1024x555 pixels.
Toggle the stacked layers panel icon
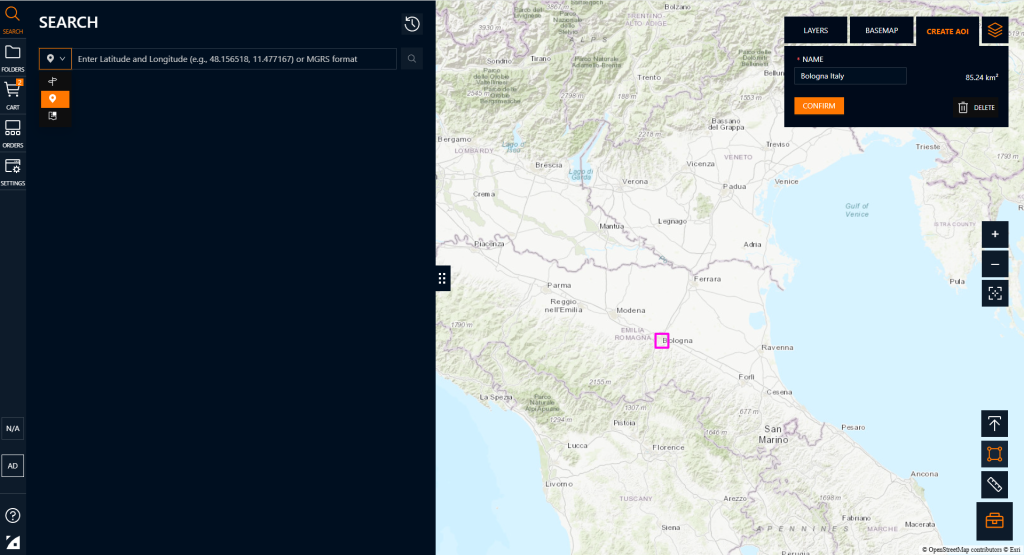pos(995,31)
